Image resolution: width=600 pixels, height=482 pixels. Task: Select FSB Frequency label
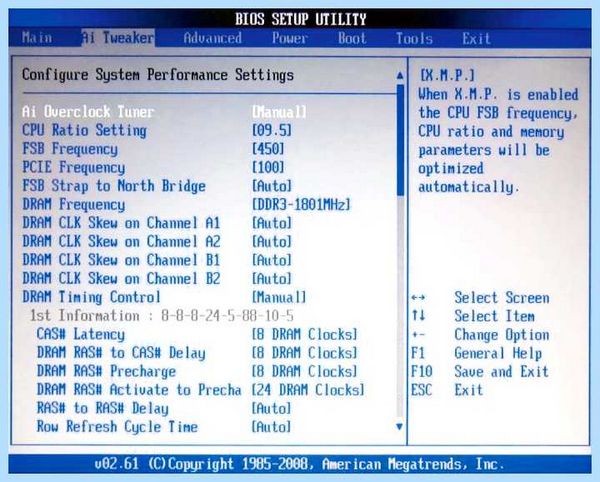coord(70,149)
